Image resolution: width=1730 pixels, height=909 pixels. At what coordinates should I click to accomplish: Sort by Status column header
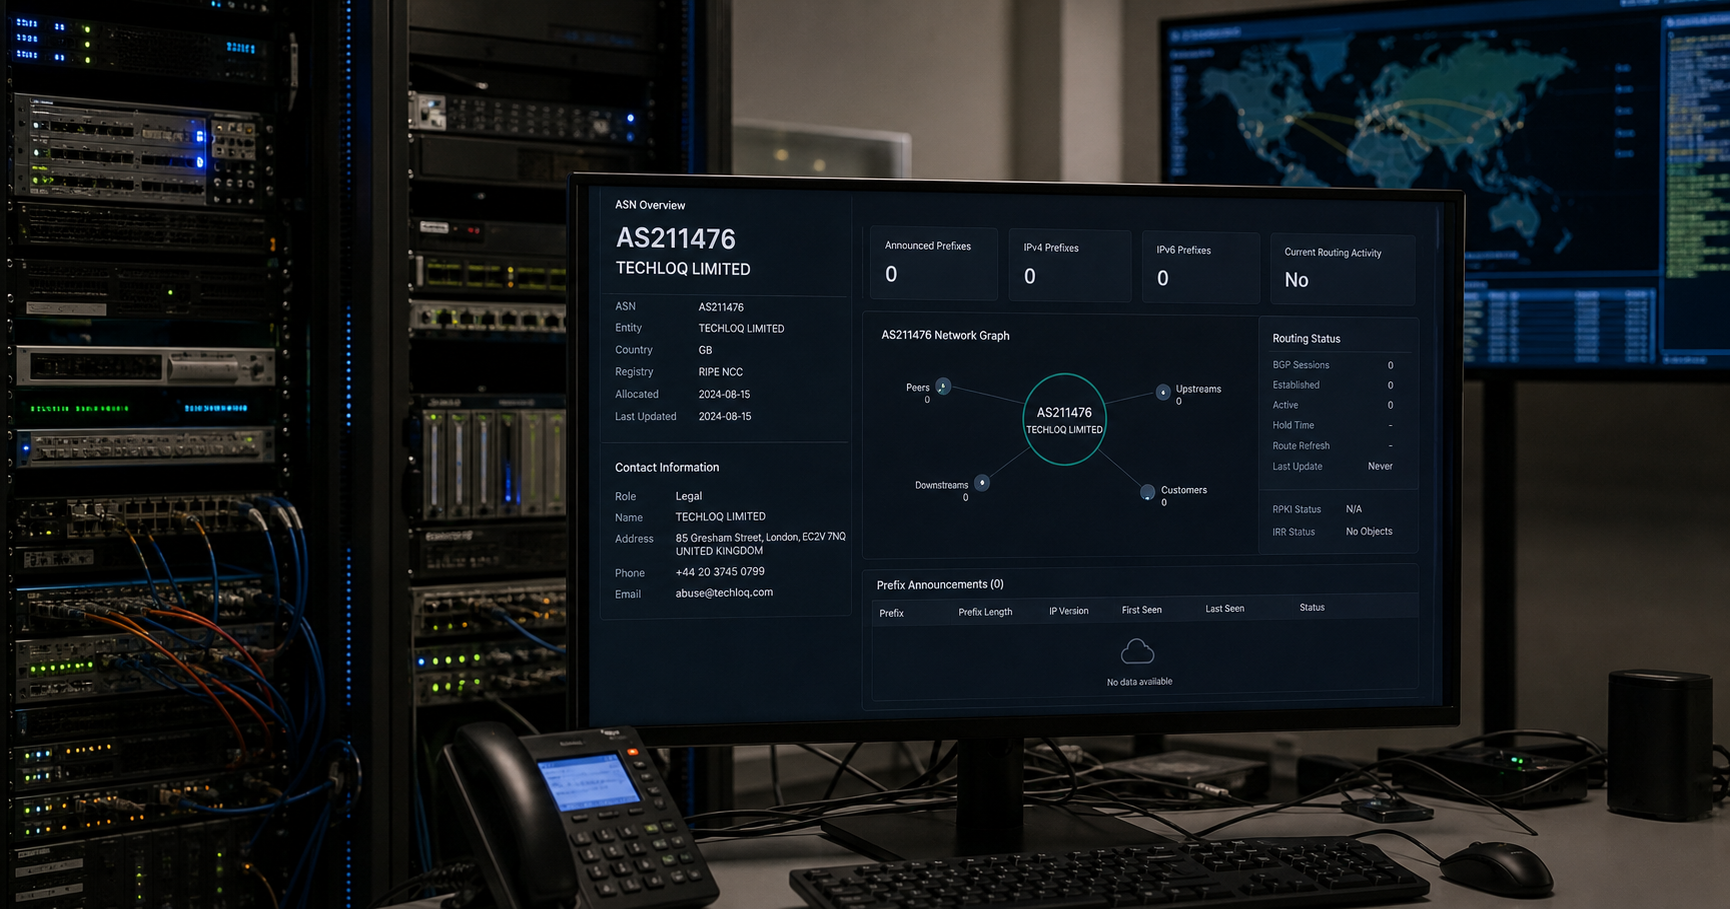pos(1312,608)
